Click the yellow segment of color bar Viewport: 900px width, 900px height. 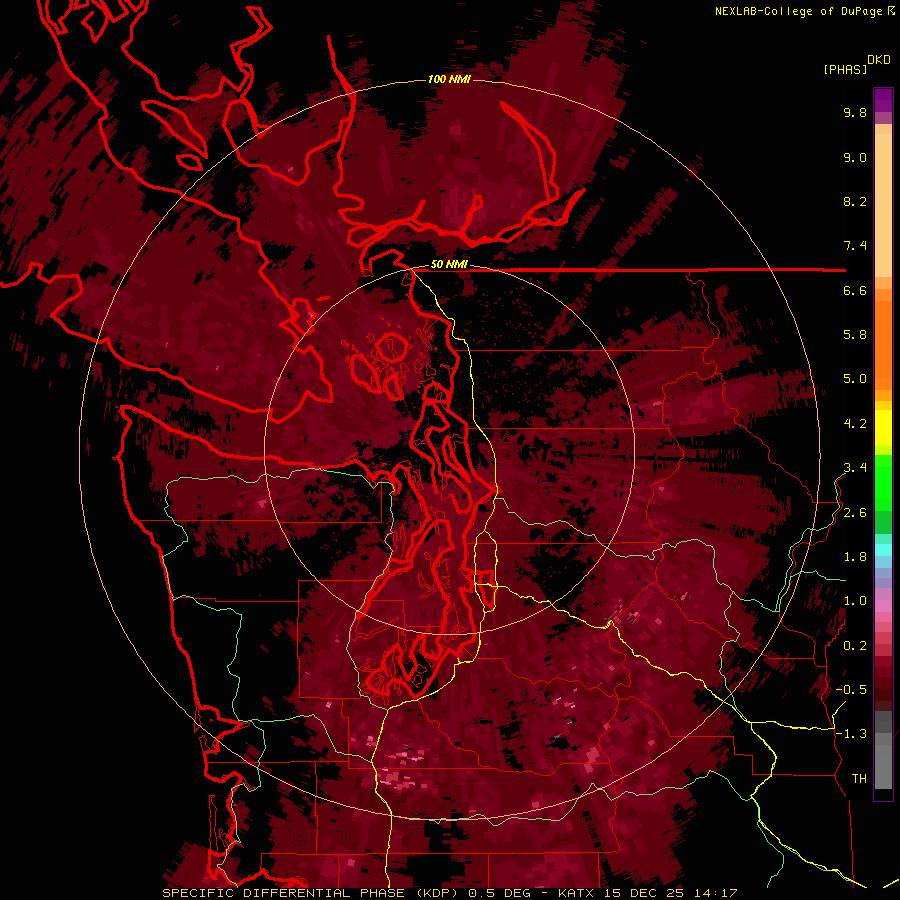[x=883, y=428]
